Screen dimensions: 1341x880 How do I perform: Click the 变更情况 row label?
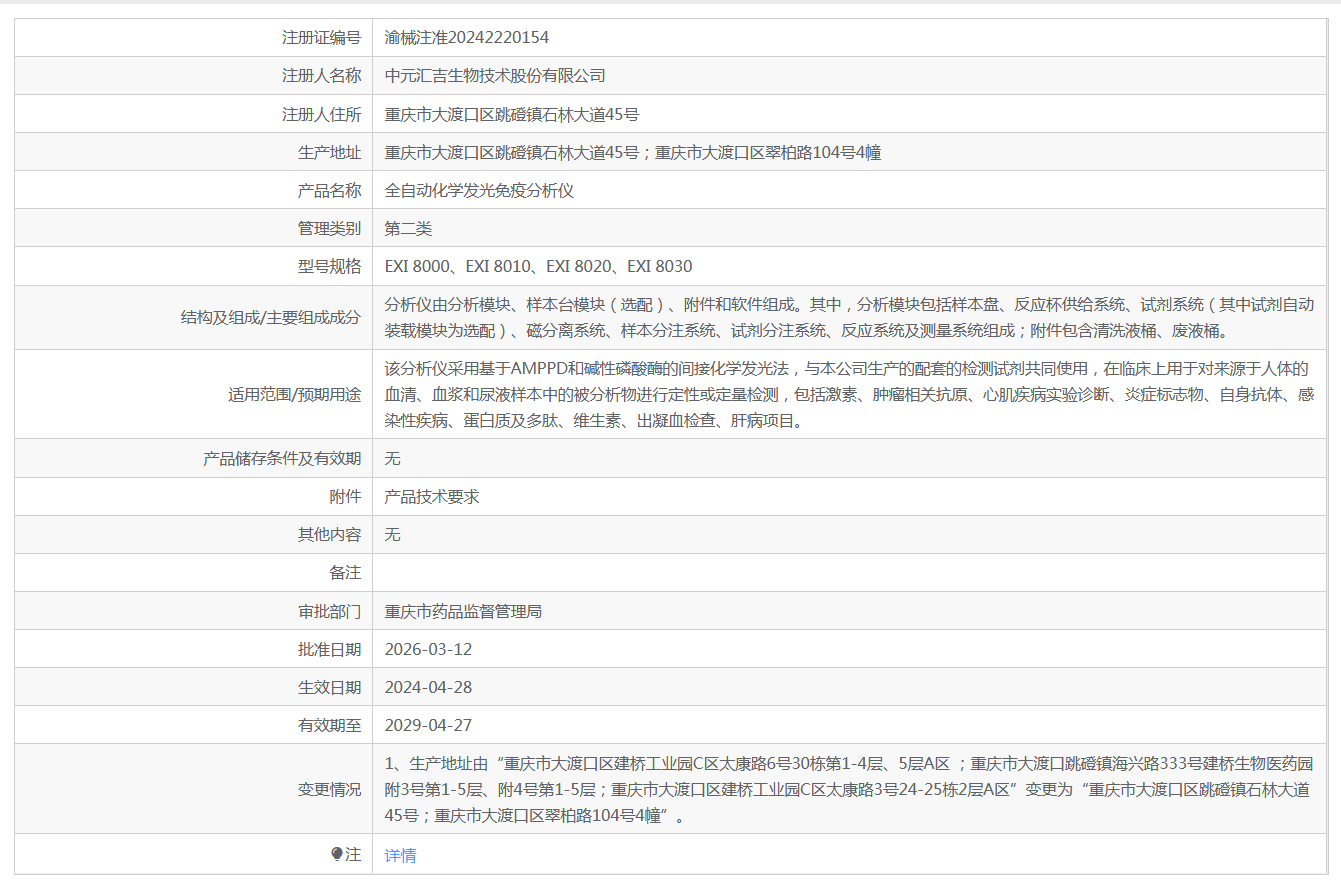[x=329, y=789]
